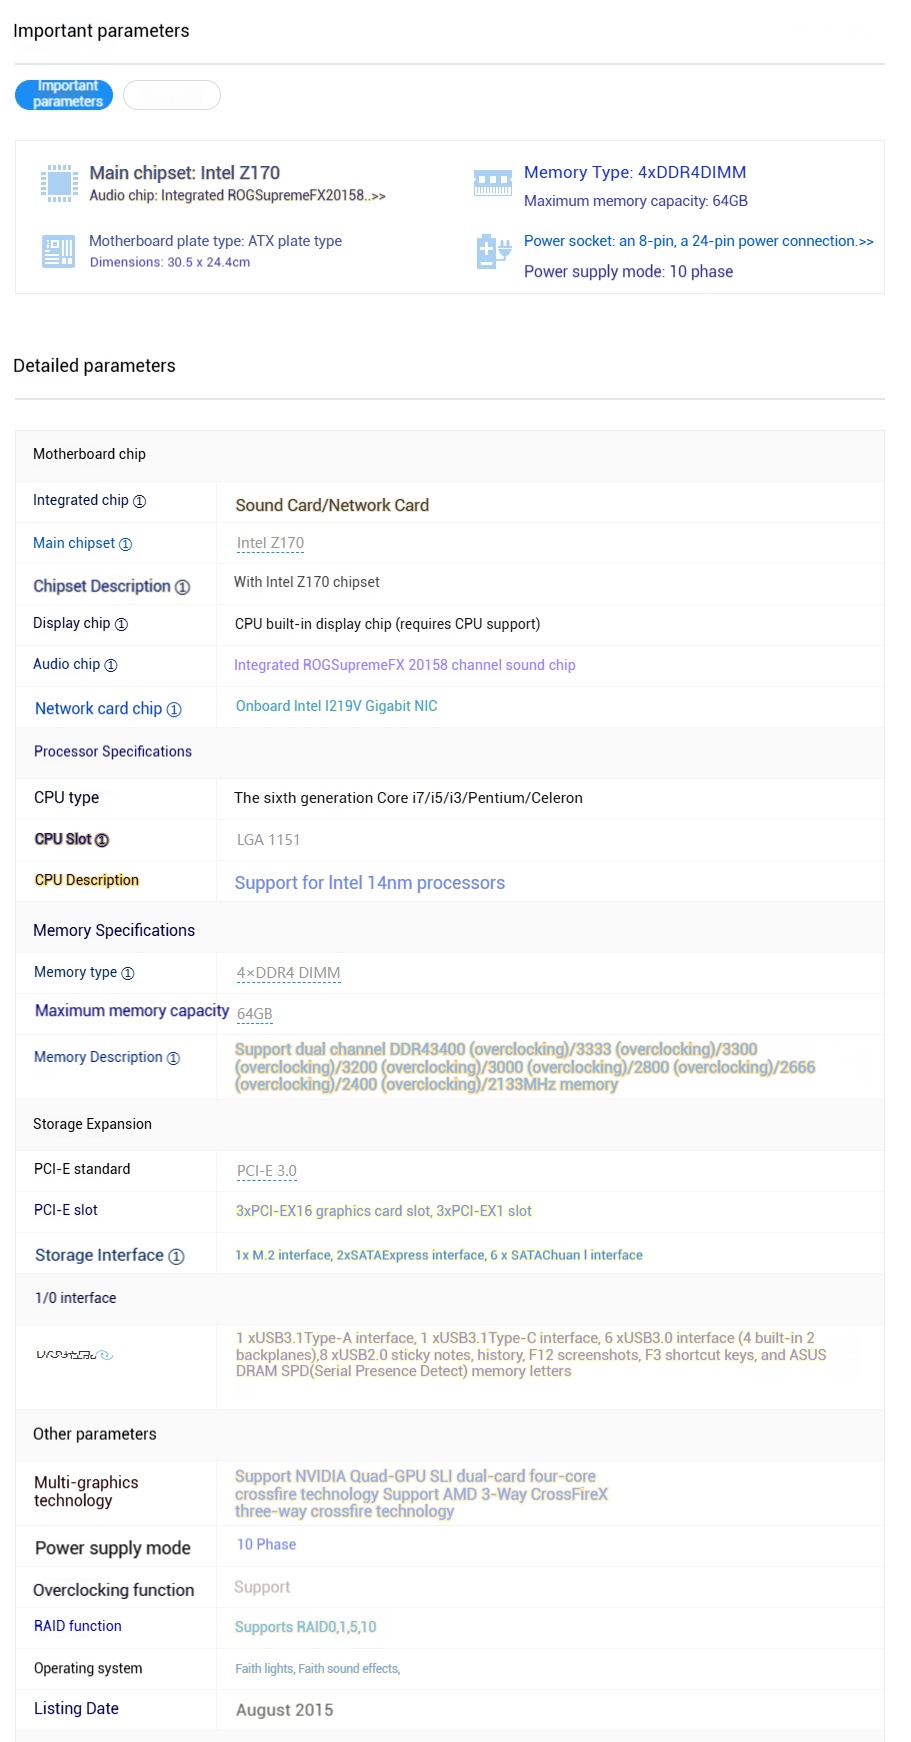
Task: Click the Dimensions: 30.5 x 24.4cm text
Action: [170, 262]
